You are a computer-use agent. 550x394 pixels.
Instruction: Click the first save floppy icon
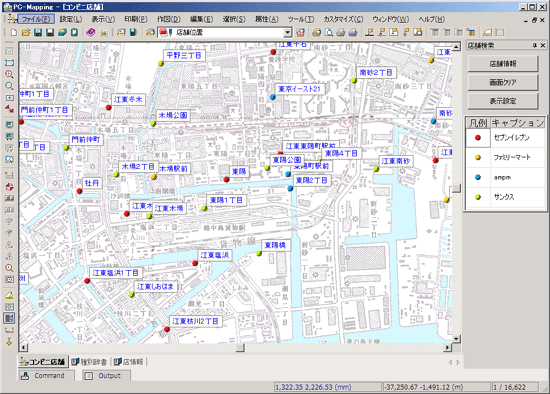coord(38,33)
